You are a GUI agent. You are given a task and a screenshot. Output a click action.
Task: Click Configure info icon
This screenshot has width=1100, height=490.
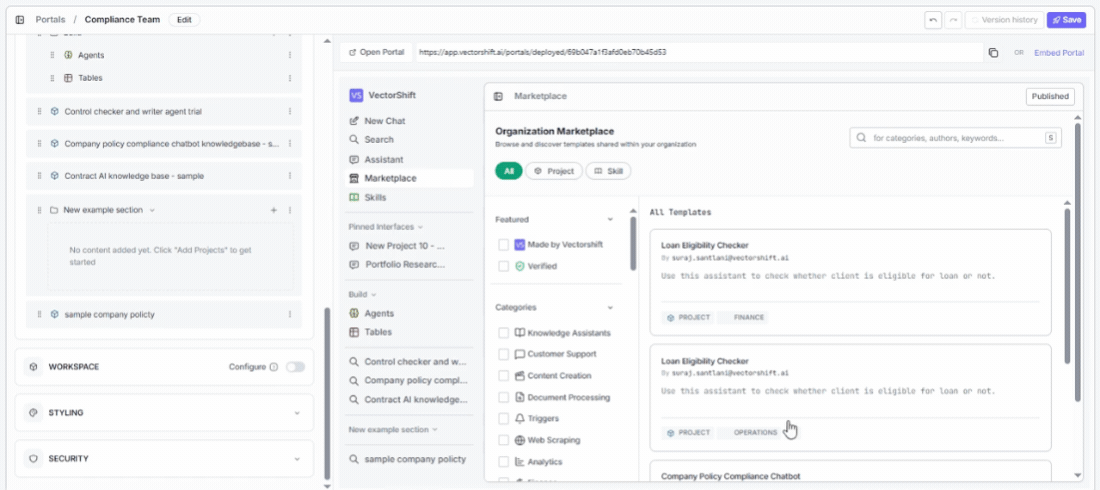click(274, 366)
